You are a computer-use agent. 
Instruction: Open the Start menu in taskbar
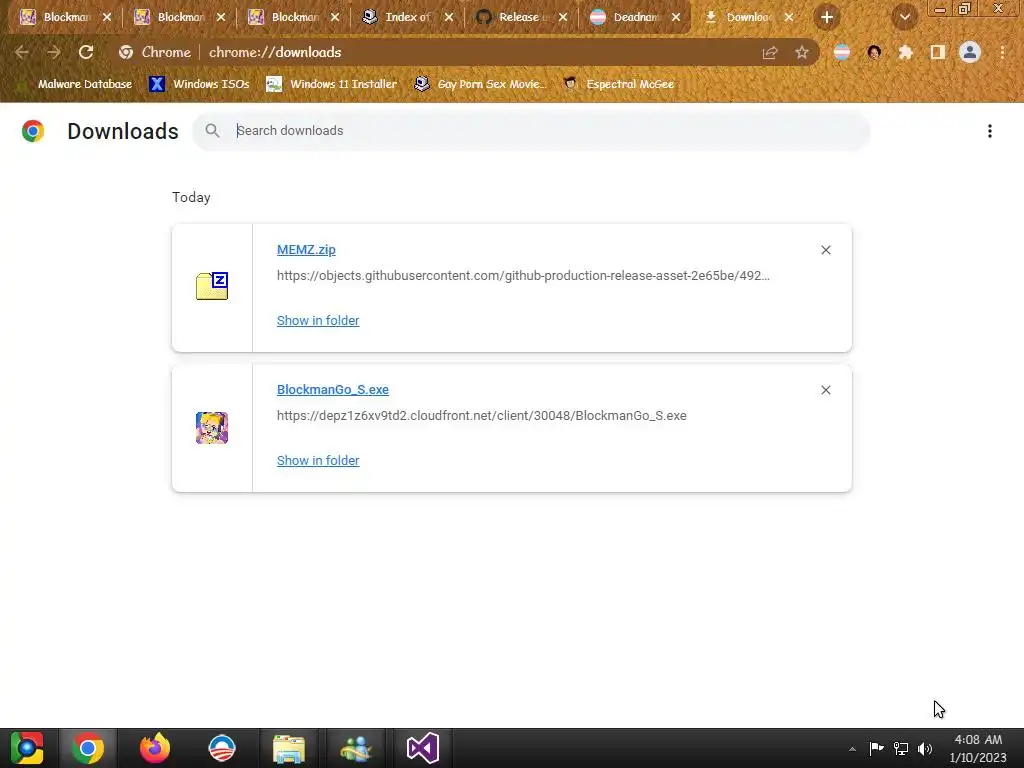[x=27, y=748]
